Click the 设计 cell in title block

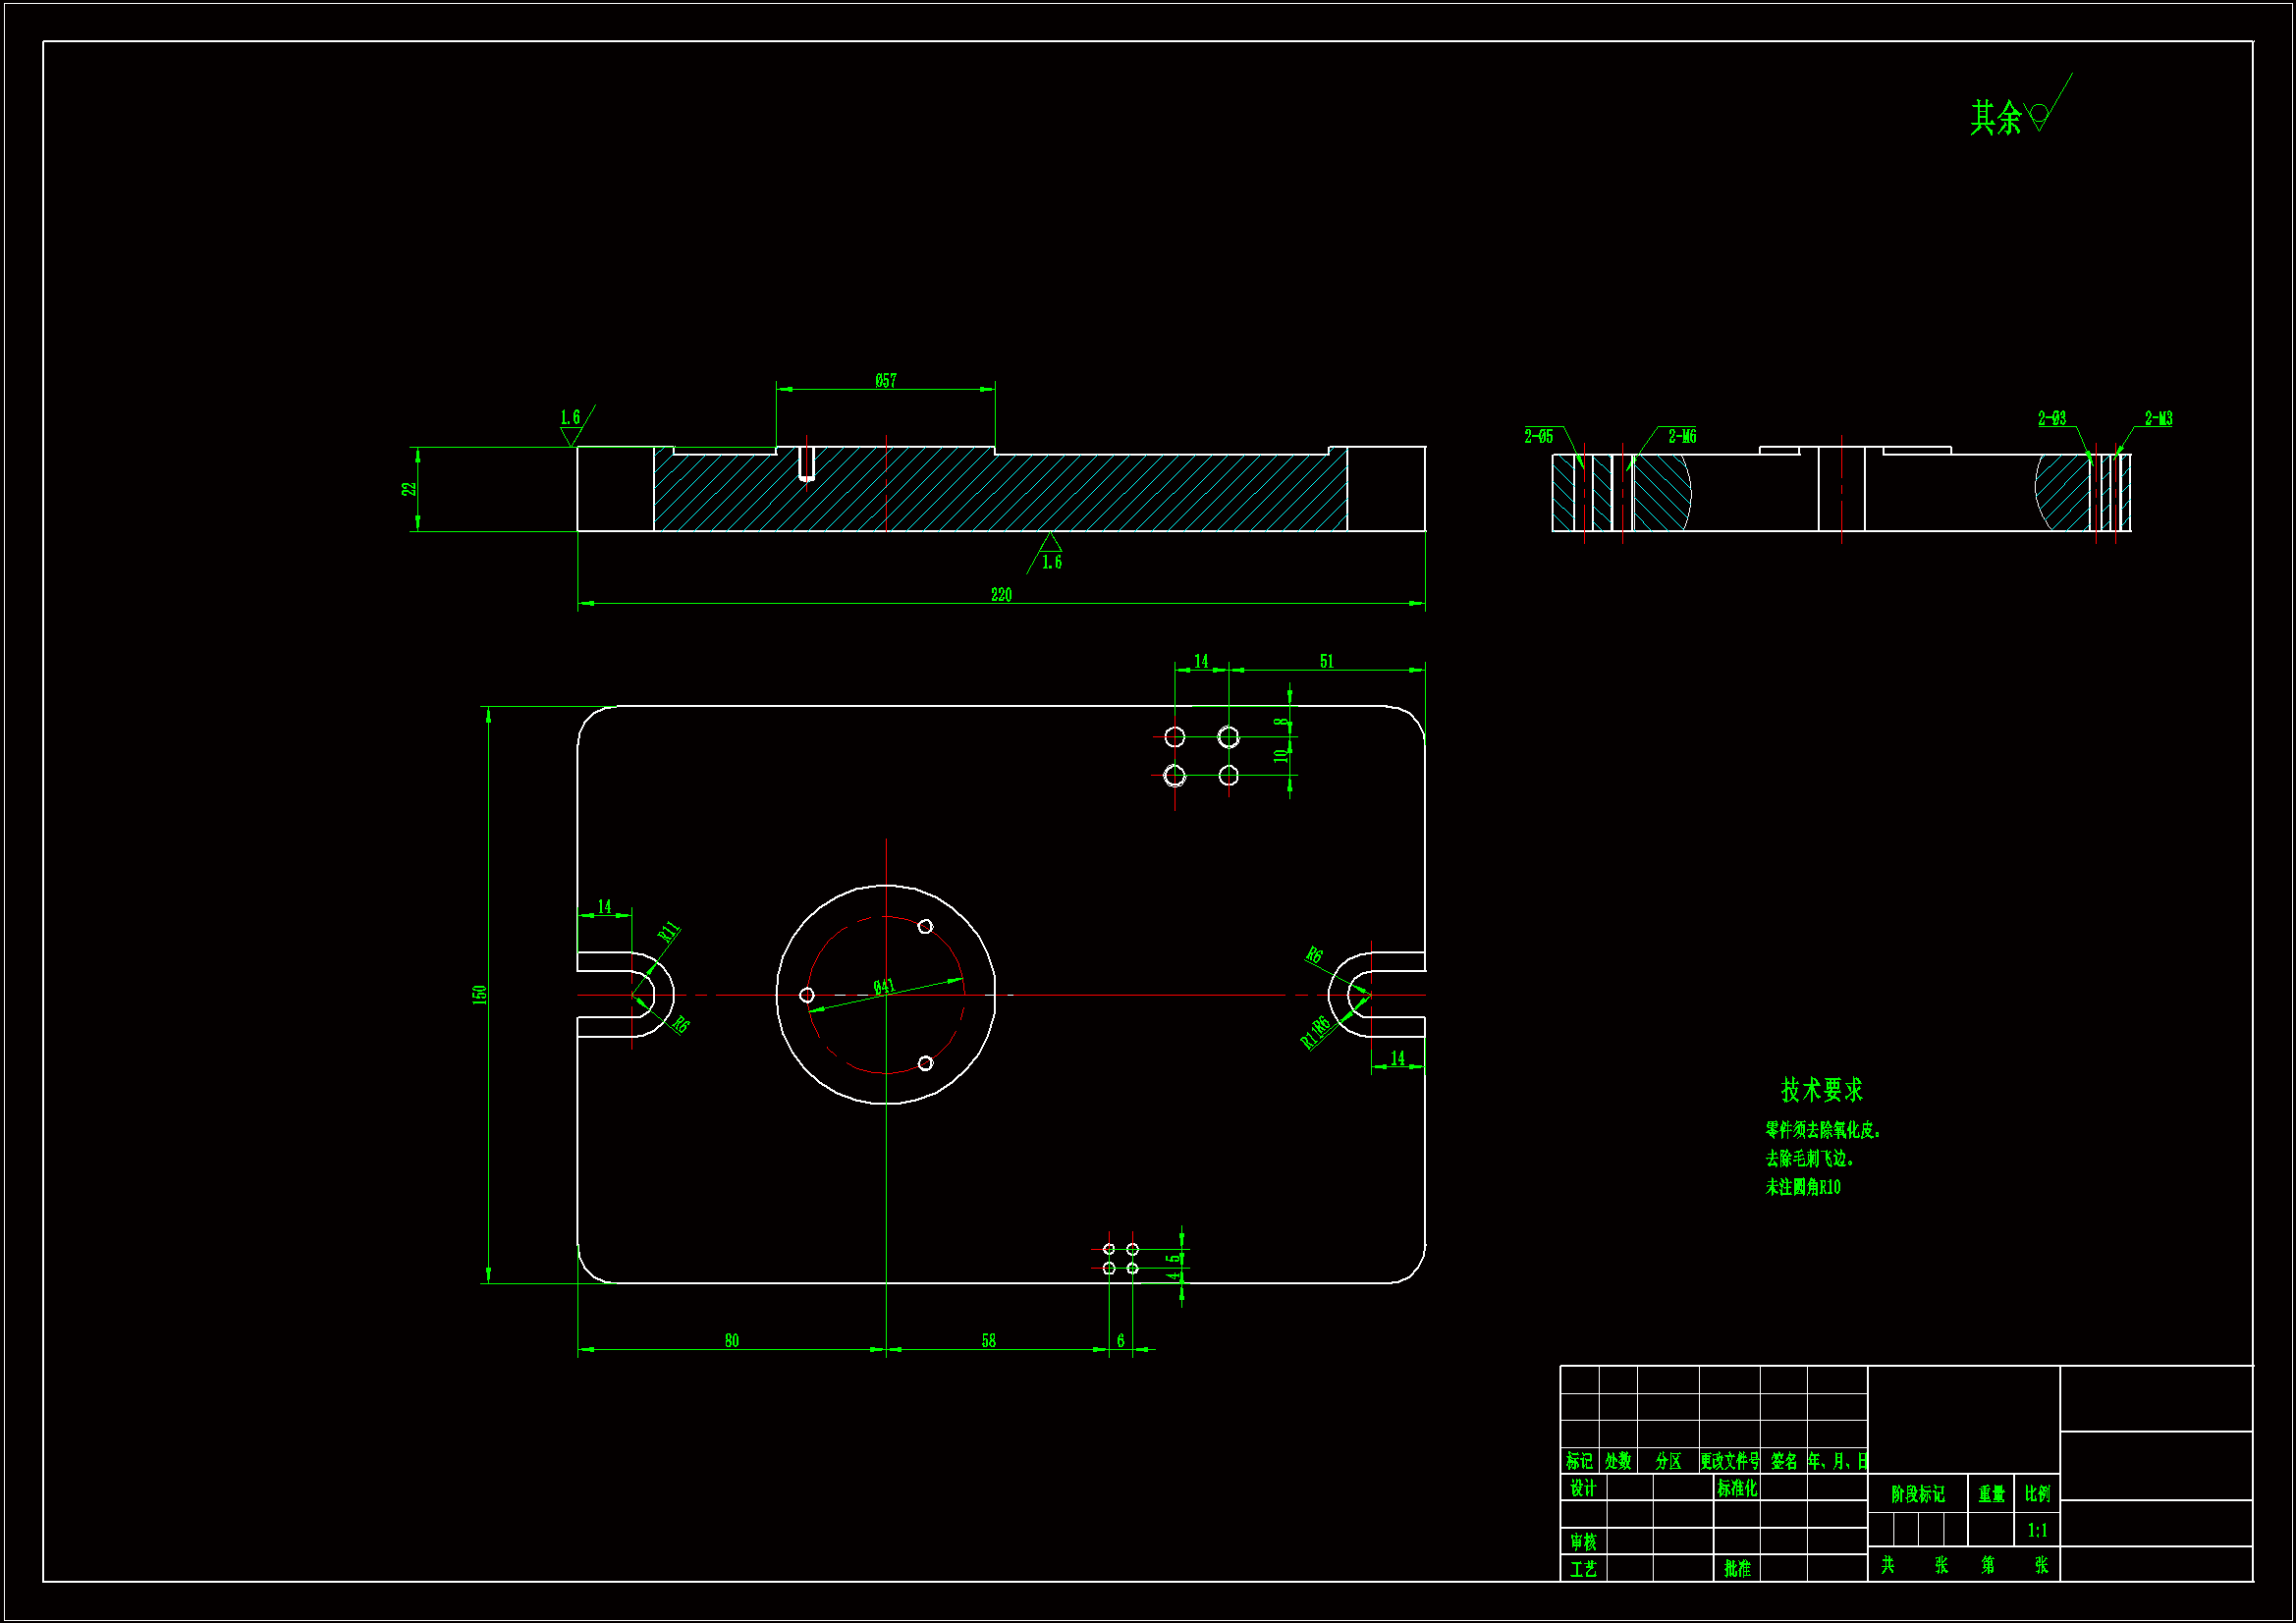[1583, 1488]
